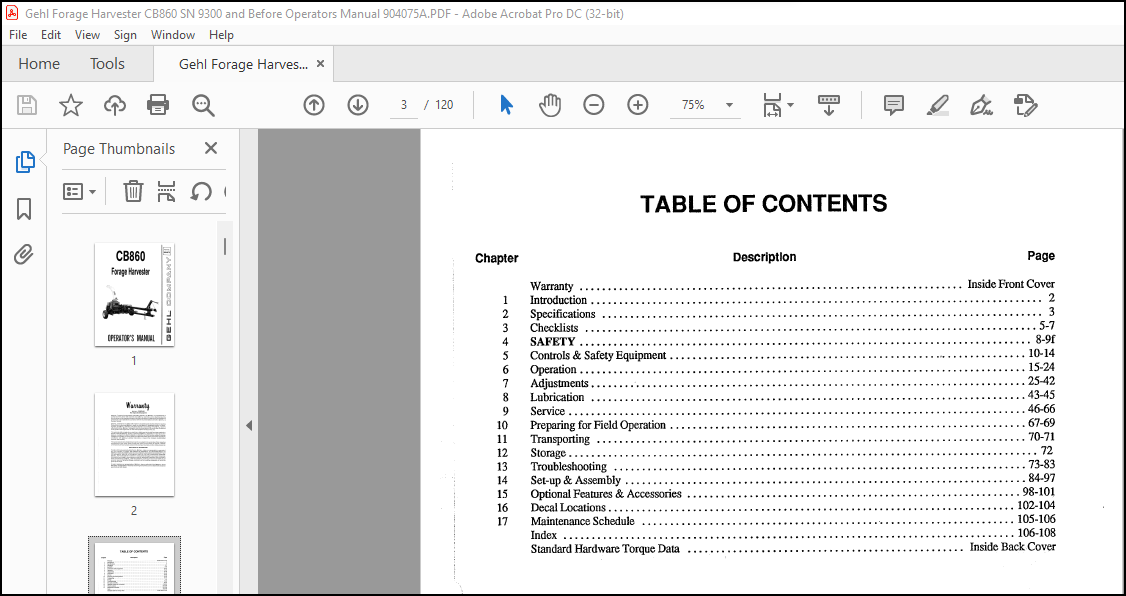Viewport: 1126px width, 596px height.
Task: Open thumbnail options menu dropdown
Action: click(x=80, y=192)
